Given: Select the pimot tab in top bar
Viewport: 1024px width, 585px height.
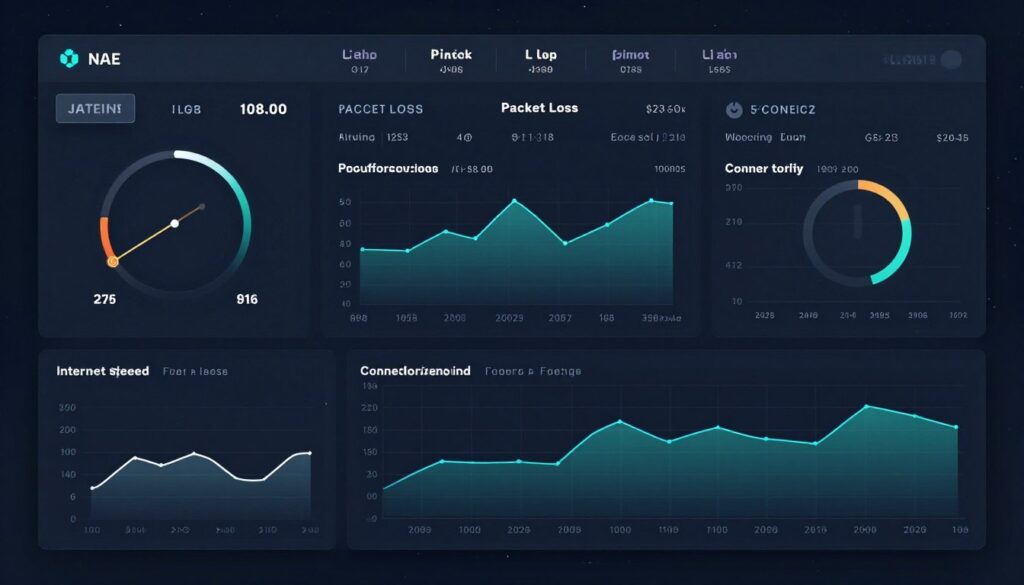Looking at the screenshot, I should pyautogui.click(x=631, y=61).
